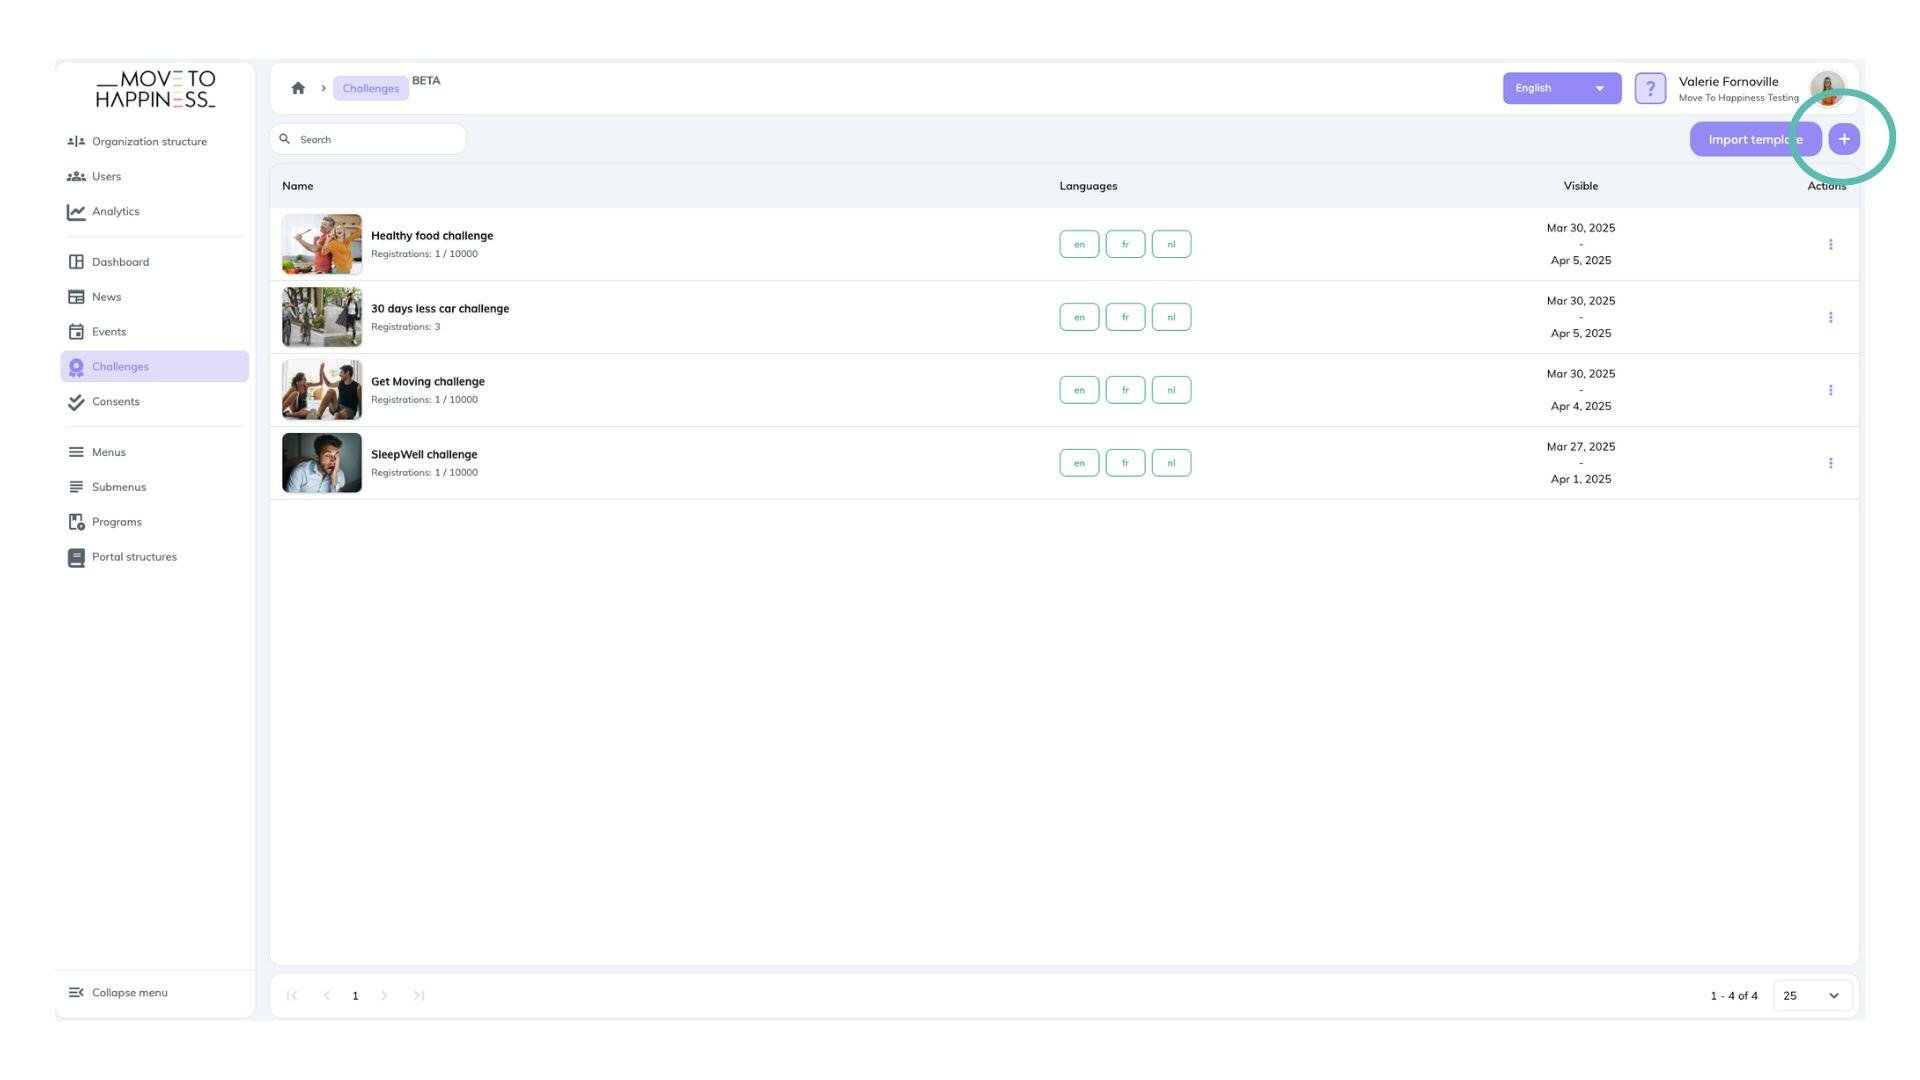The height and width of the screenshot is (1080, 1920).
Task: Open thumbnail of Healthy food challenge
Action: [x=322, y=244]
